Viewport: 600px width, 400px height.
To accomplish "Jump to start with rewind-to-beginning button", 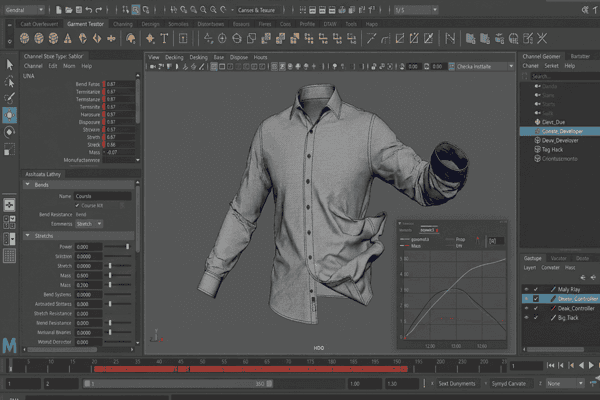I will tap(551, 366).
